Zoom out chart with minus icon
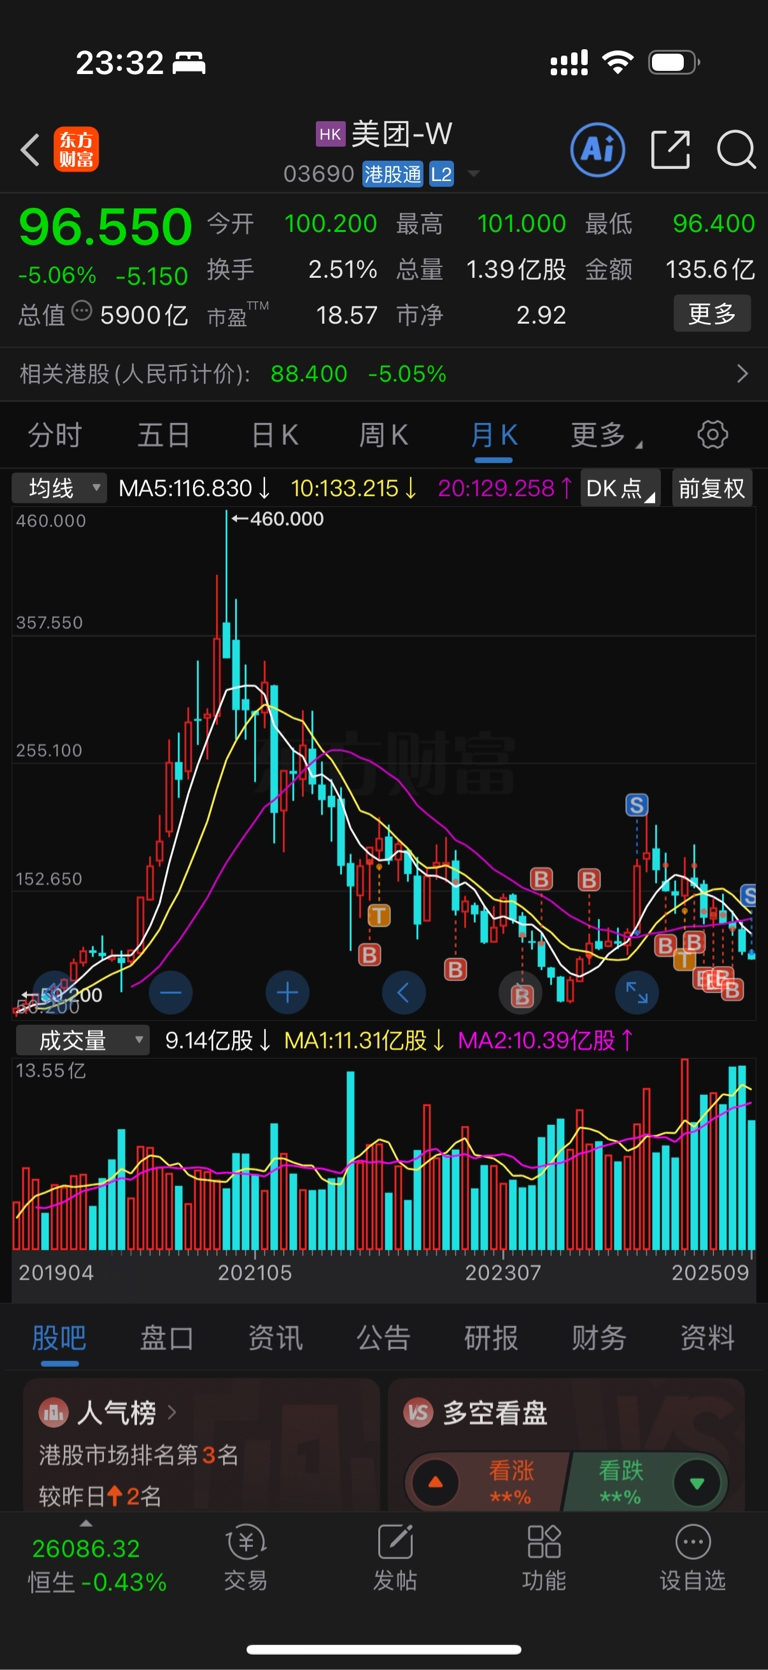This screenshot has width=768, height=1670. [x=170, y=993]
